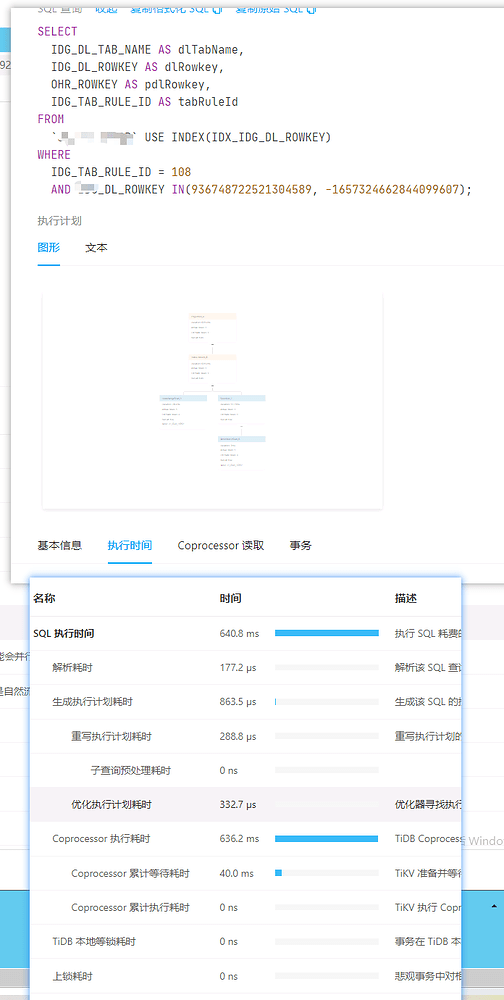Click the copy icon after 复制格式化 SQL

217,10
